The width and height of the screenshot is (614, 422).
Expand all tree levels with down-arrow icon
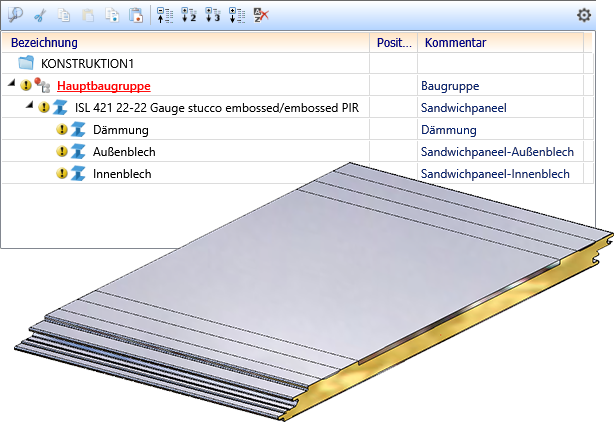237,15
